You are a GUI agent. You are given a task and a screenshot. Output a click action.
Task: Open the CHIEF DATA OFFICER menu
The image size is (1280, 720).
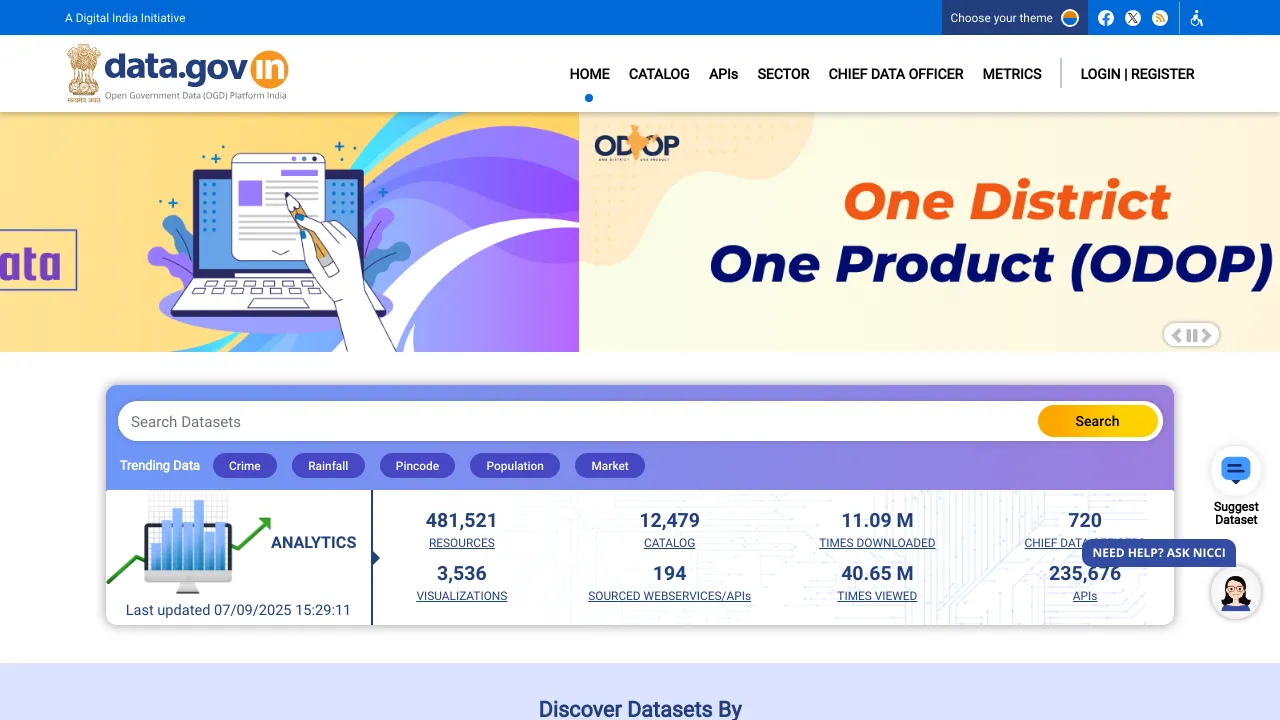(896, 74)
